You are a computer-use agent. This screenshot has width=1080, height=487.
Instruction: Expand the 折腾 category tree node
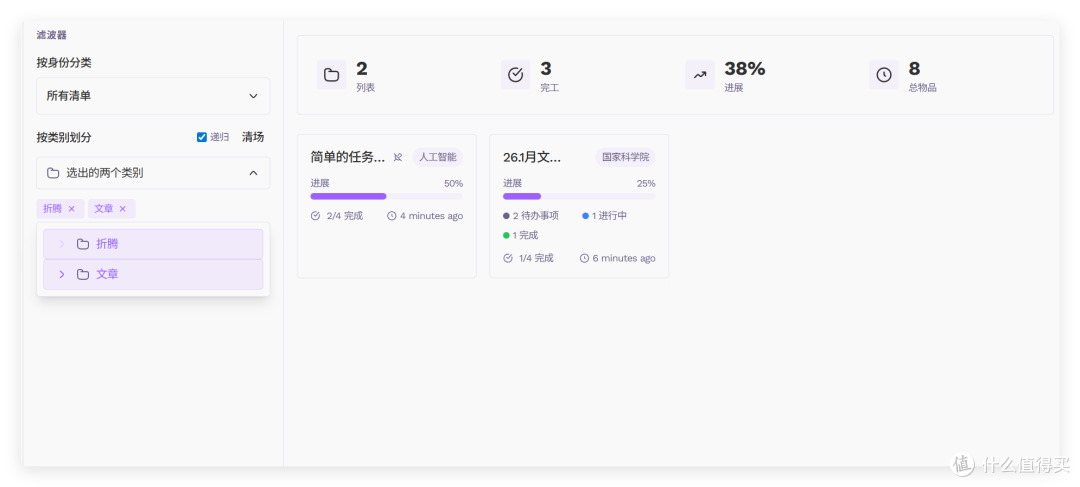click(61, 244)
